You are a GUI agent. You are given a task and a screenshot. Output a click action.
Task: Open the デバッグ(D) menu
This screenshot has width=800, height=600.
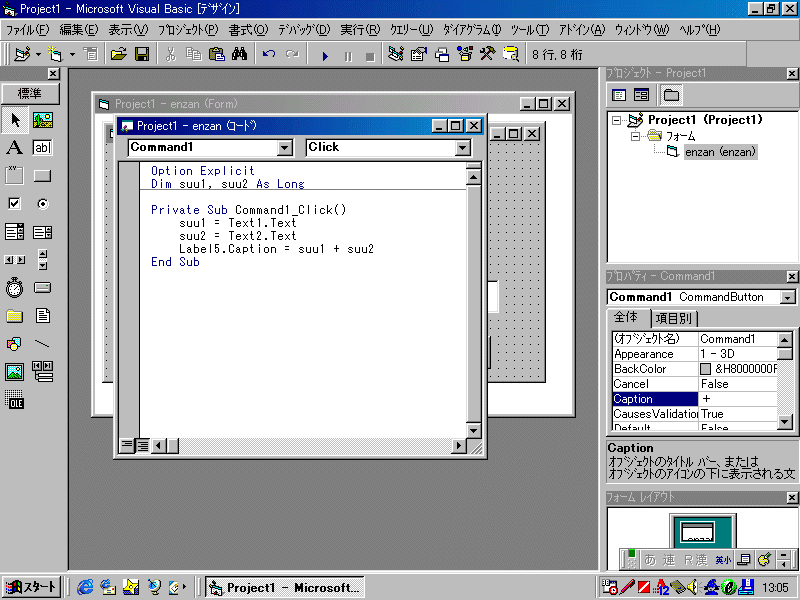coord(304,30)
